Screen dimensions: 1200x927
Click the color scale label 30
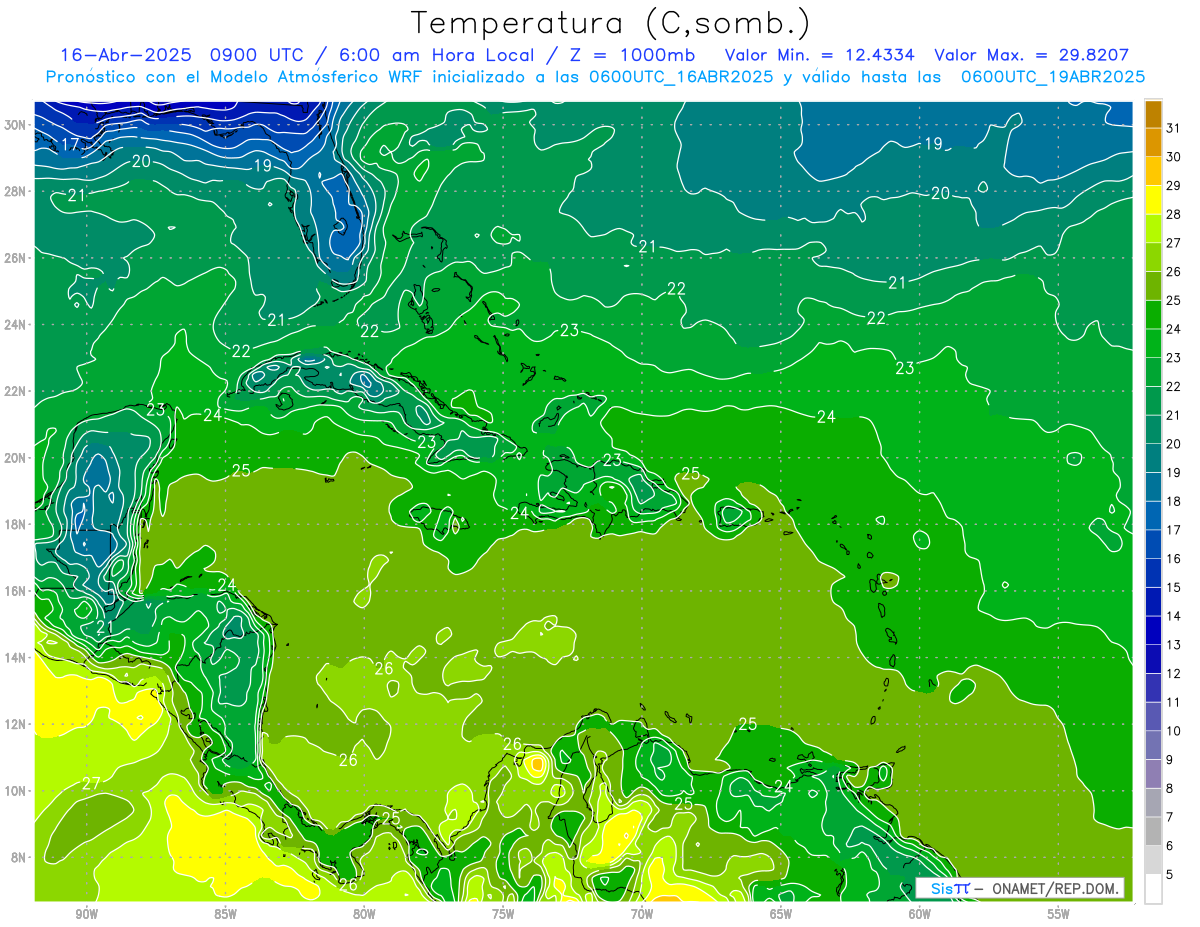tap(1174, 156)
